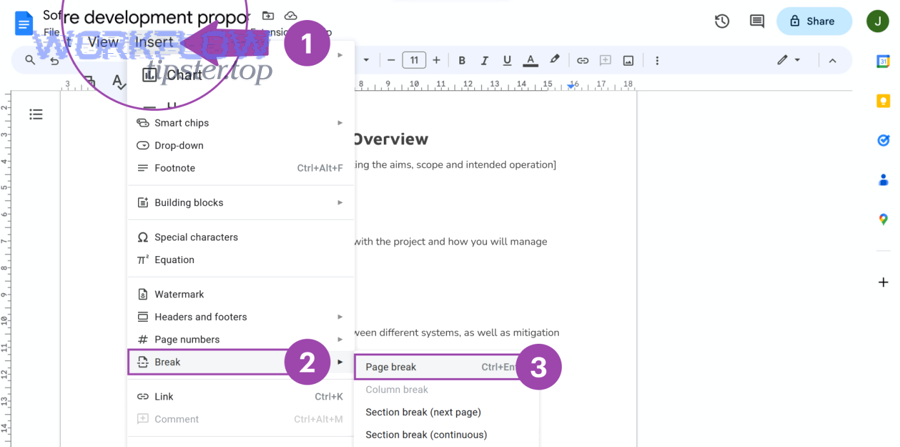
Task: Click the spellcheck icon in toolbar
Action: [x=119, y=82]
